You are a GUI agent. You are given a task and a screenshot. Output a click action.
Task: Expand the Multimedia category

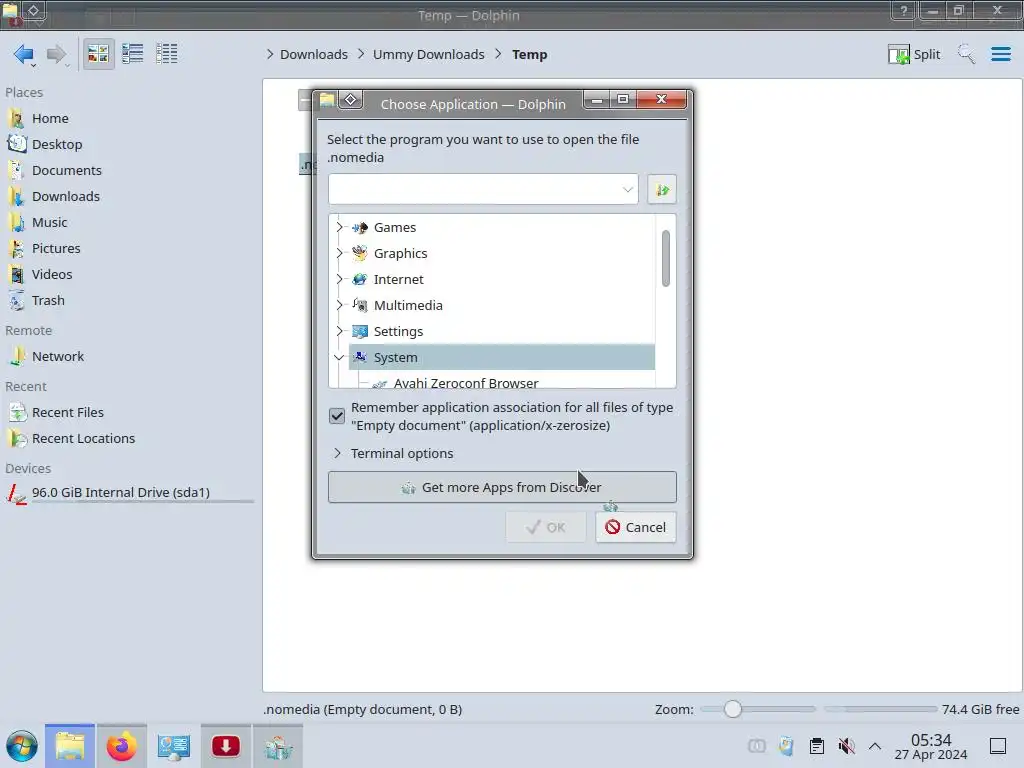(339, 305)
